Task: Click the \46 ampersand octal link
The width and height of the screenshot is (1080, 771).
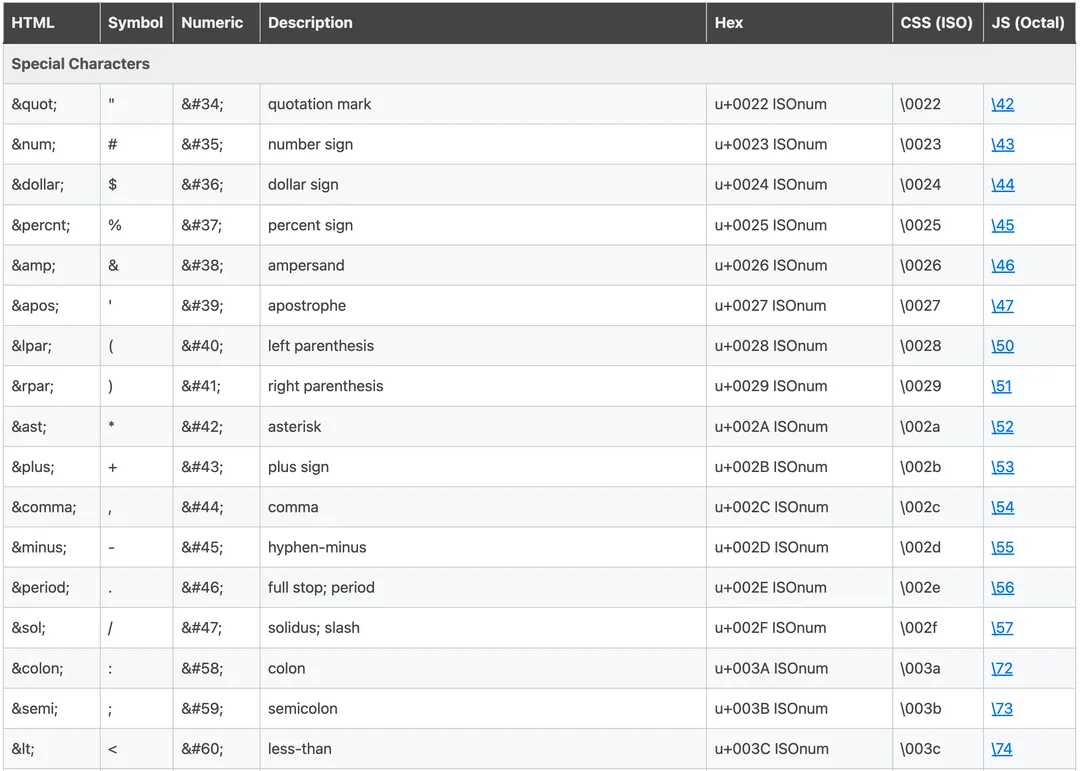Action: pyautogui.click(x=1002, y=265)
